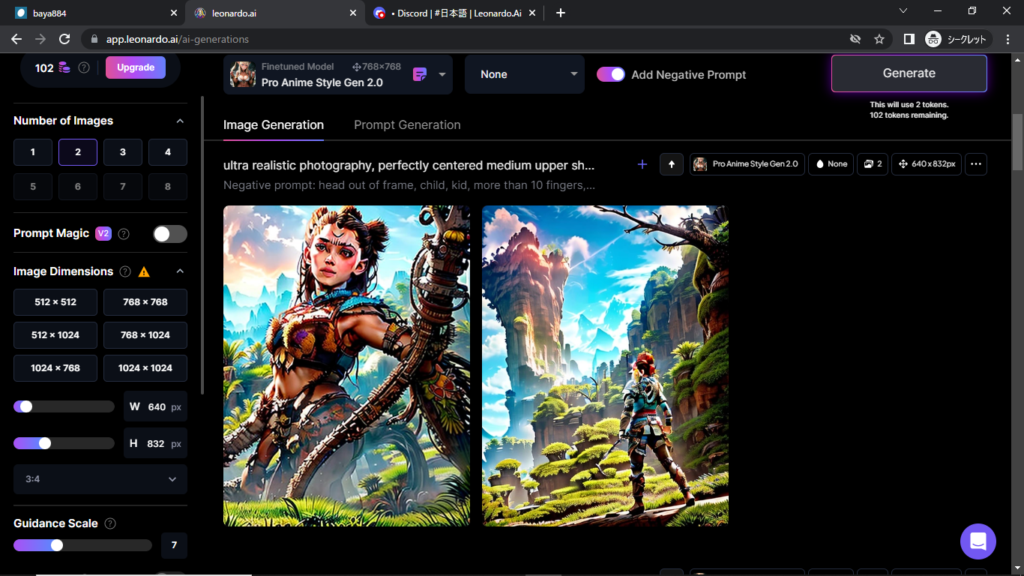Click the warning triangle near Image Dimensions
This screenshot has height=576, width=1024.
pyautogui.click(x=144, y=271)
